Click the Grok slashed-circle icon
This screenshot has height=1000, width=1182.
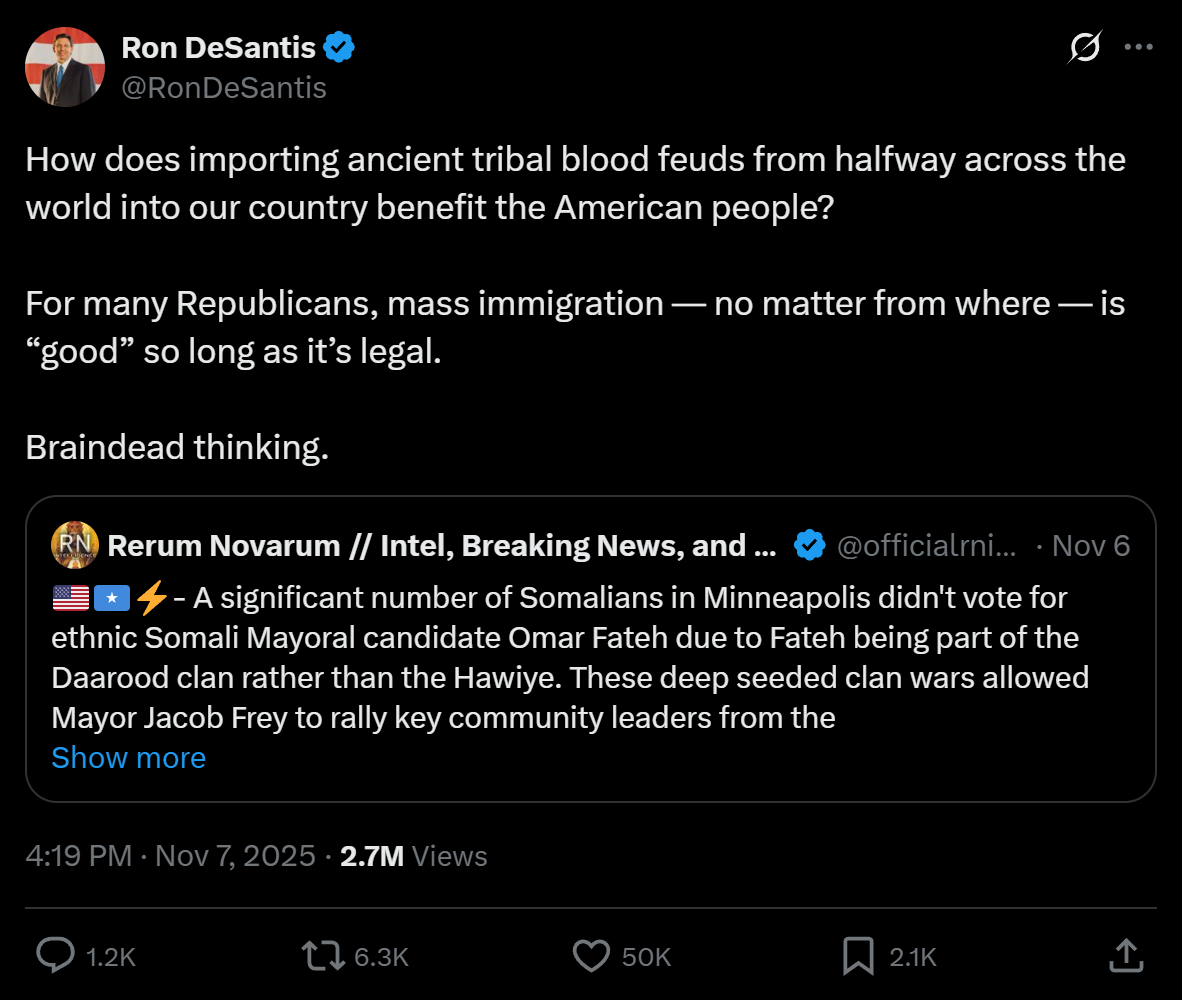pyautogui.click(x=1085, y=47)
